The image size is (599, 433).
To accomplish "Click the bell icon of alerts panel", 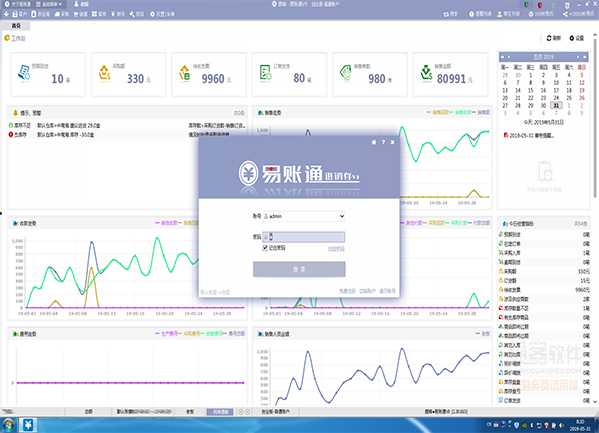I will [x=16, y=113].
